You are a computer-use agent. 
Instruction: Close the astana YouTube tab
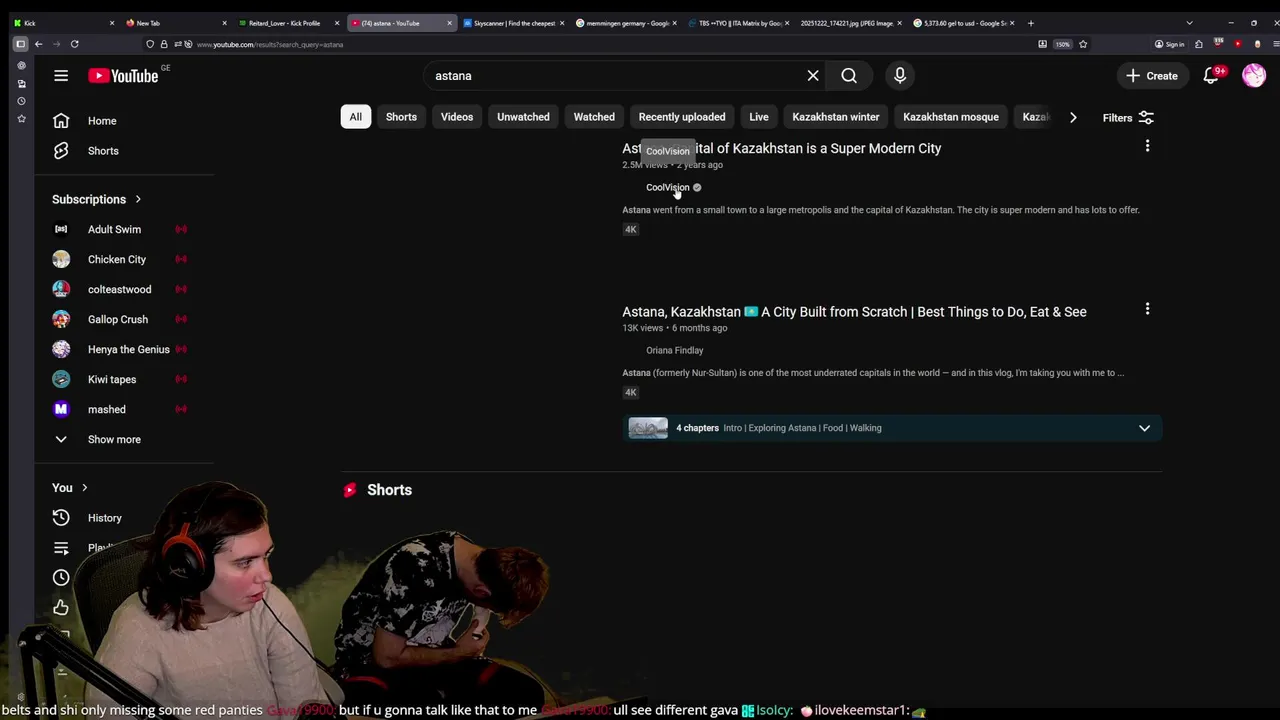pos(449,23)
